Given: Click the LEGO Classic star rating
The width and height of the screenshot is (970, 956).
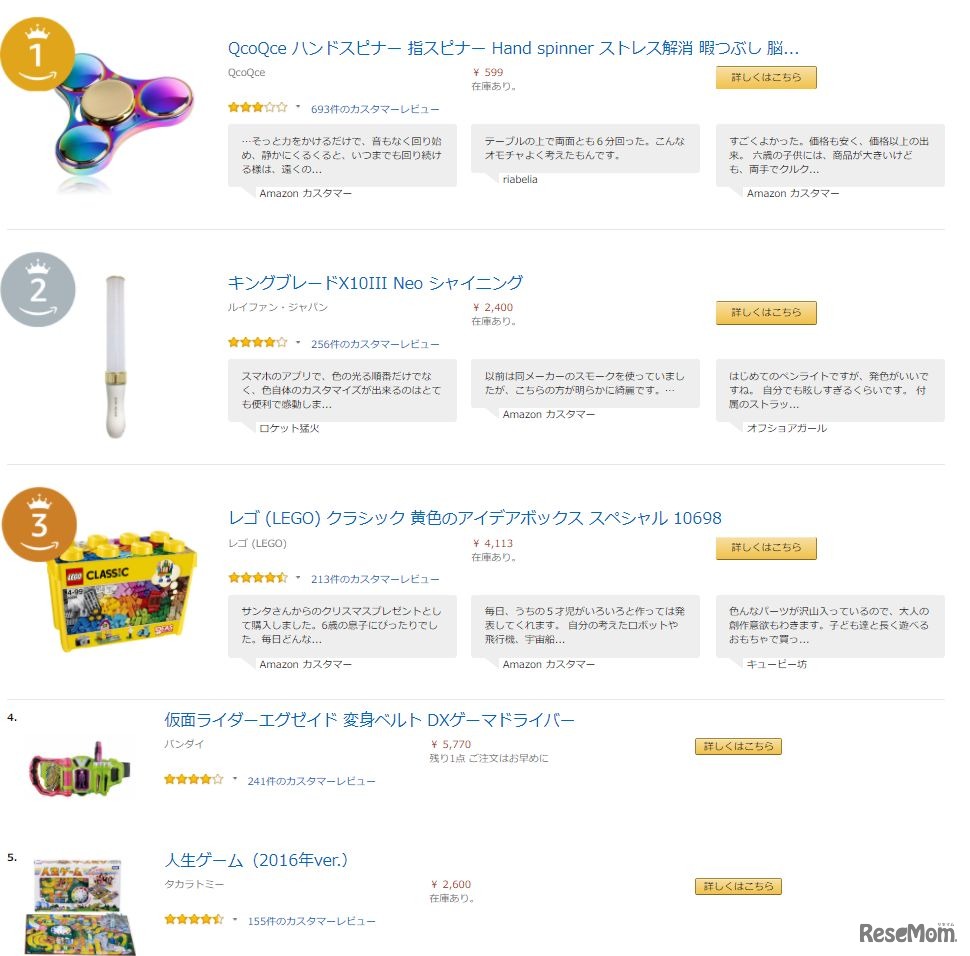Looking at the screenshot, I should tap(257, 578).
